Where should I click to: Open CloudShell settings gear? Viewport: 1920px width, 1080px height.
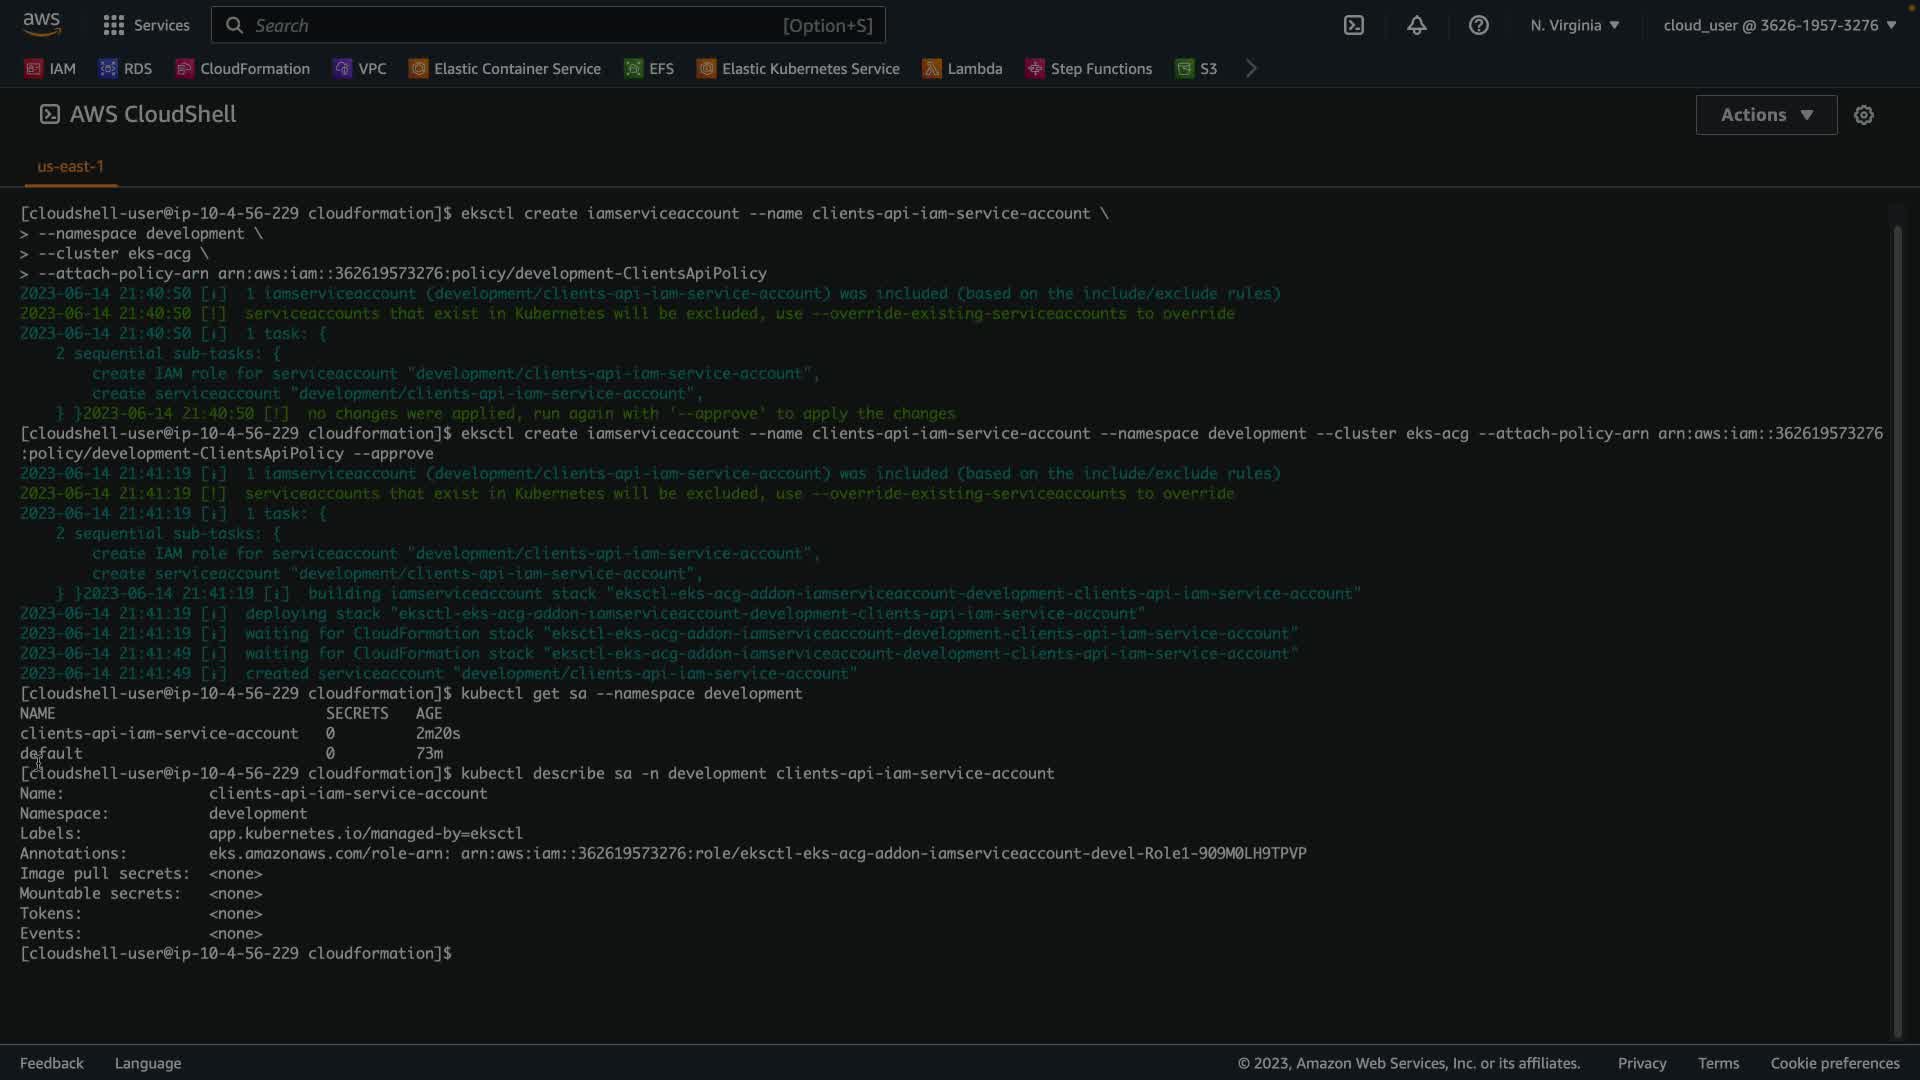coord(1863,115)
